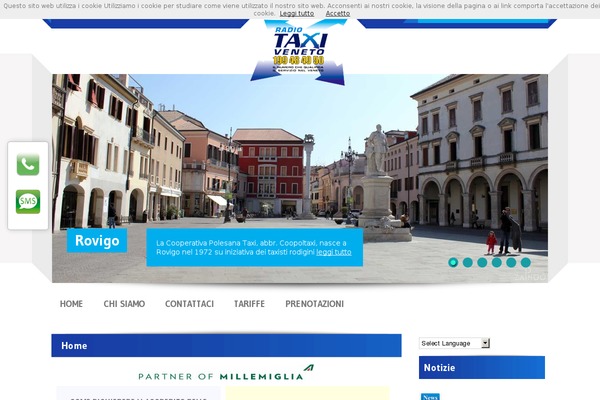Viewport: 600px width, 400px height.
Task: Click the green phone call icon
Action: click(28, 164)
